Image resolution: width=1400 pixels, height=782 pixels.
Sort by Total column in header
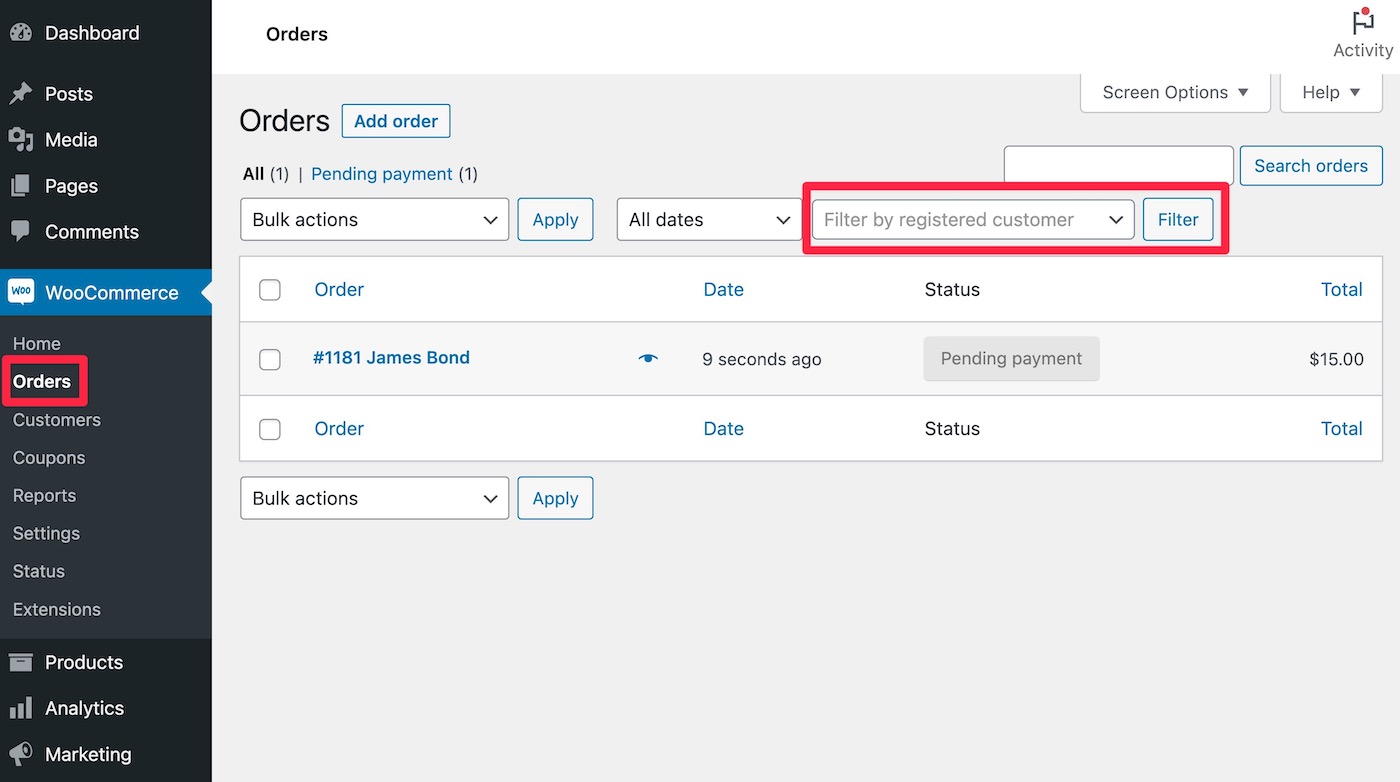point(1342,290)
